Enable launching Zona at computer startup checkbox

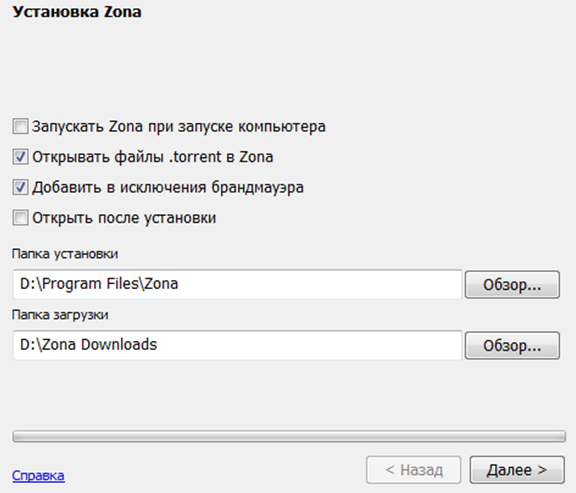coord(20,126)
